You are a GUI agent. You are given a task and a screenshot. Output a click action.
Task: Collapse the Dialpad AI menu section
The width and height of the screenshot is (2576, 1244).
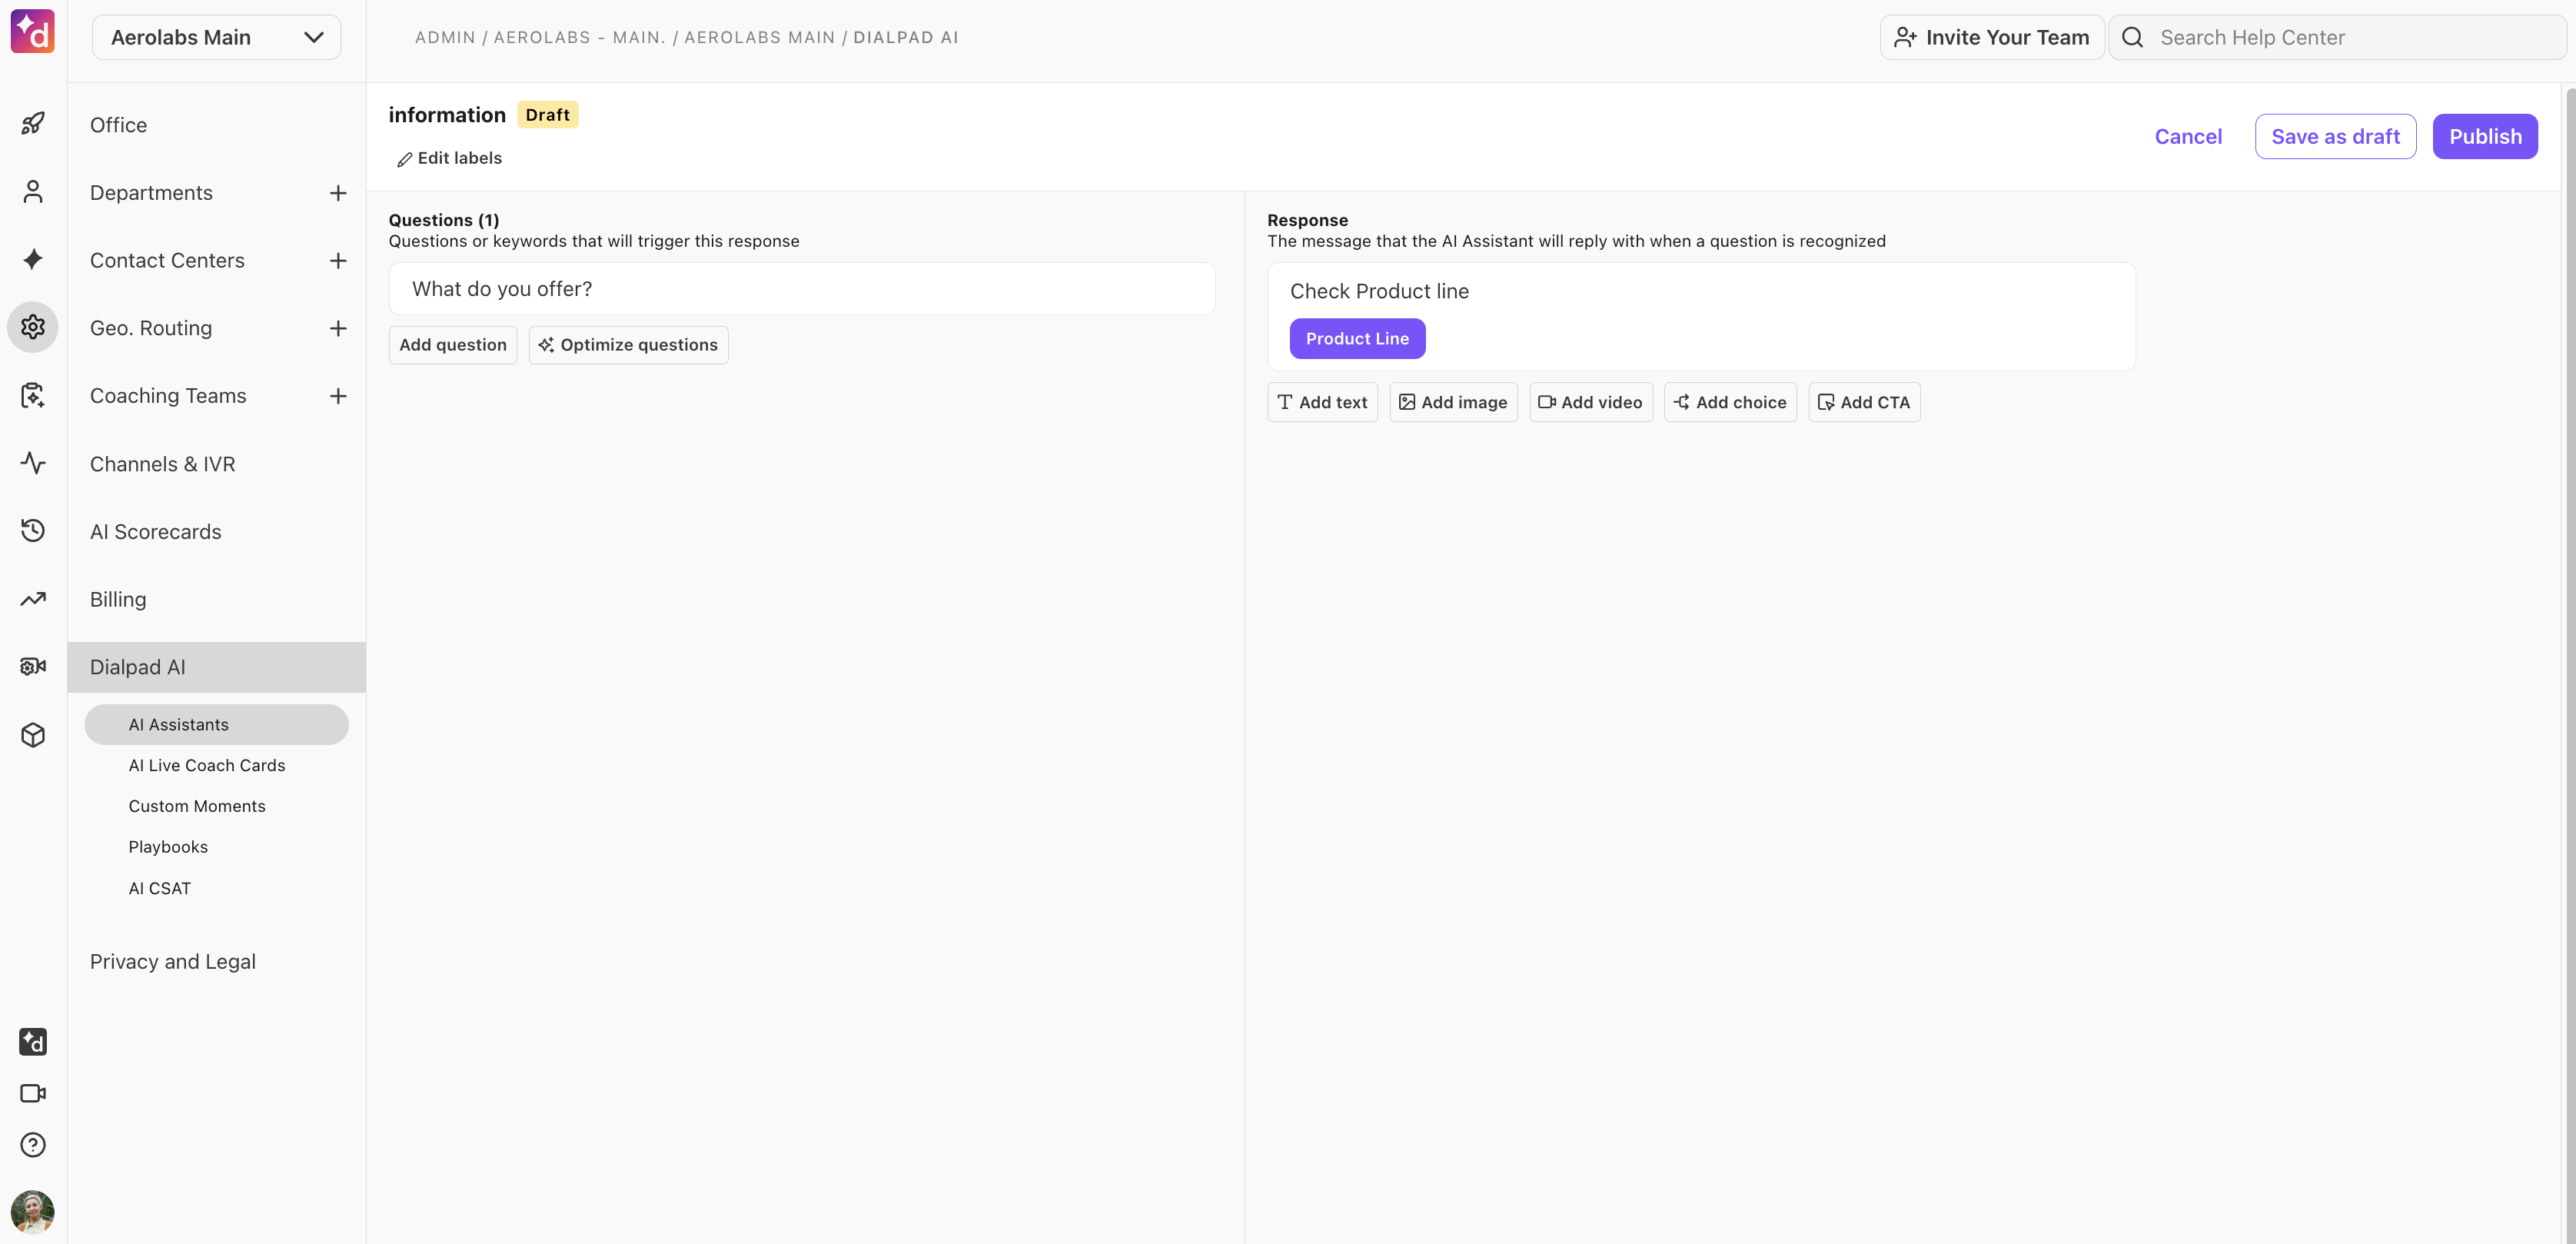[217, 667]
